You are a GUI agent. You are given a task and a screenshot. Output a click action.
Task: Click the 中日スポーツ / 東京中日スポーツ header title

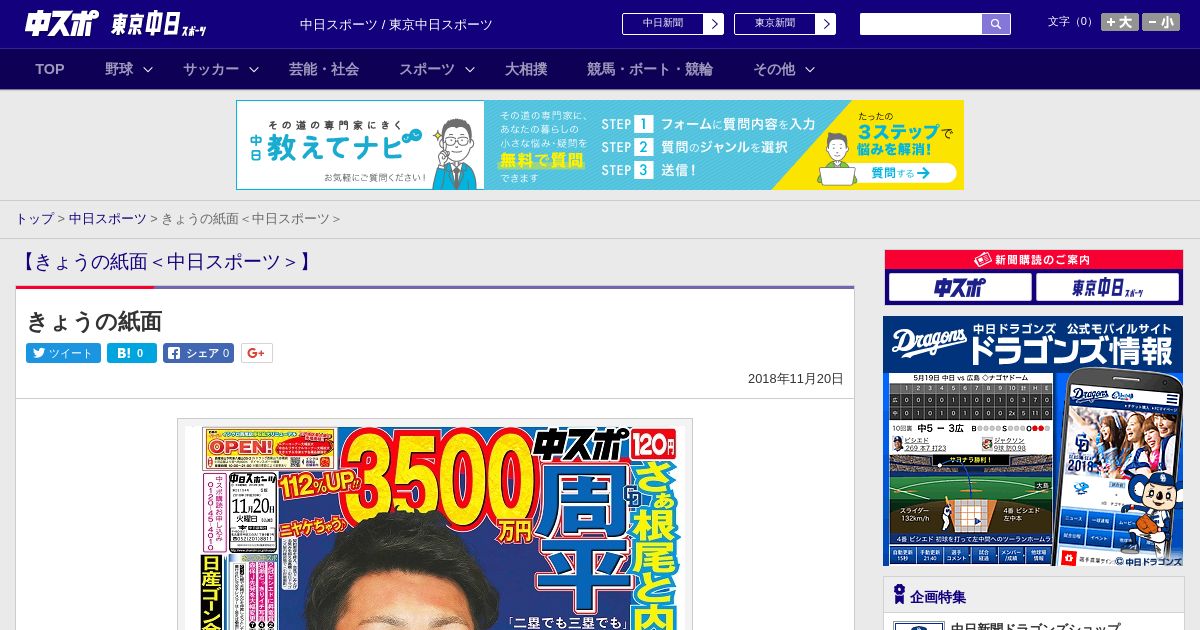[396, 24]
